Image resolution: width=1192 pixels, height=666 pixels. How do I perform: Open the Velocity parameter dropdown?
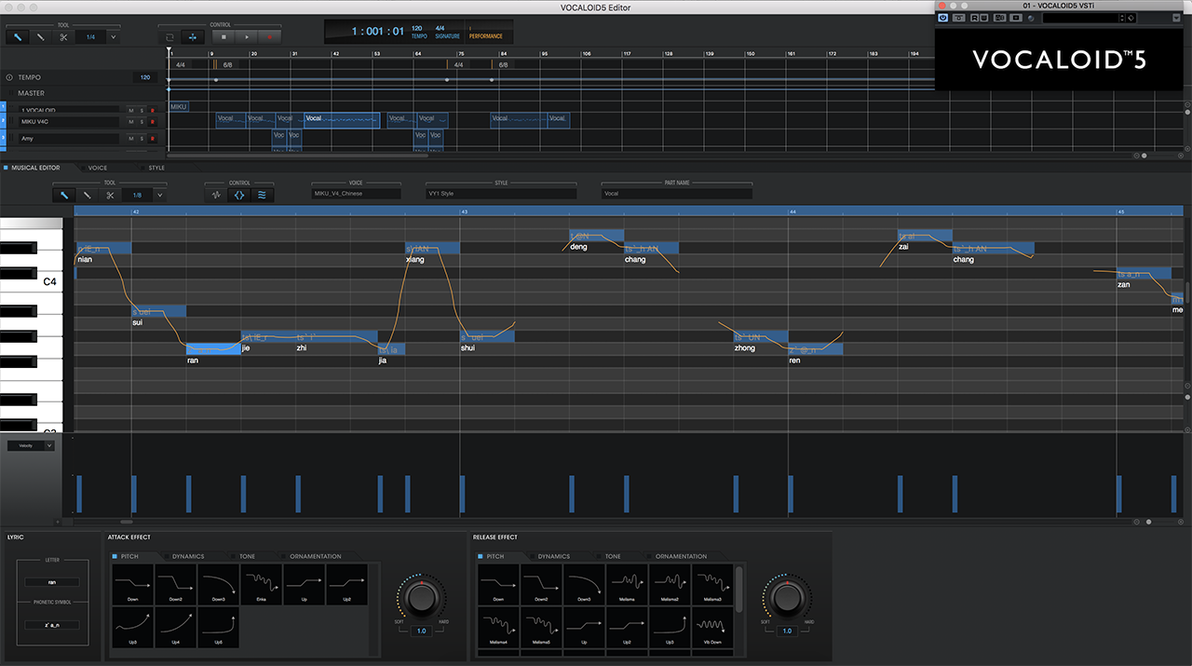click(31, 446)
